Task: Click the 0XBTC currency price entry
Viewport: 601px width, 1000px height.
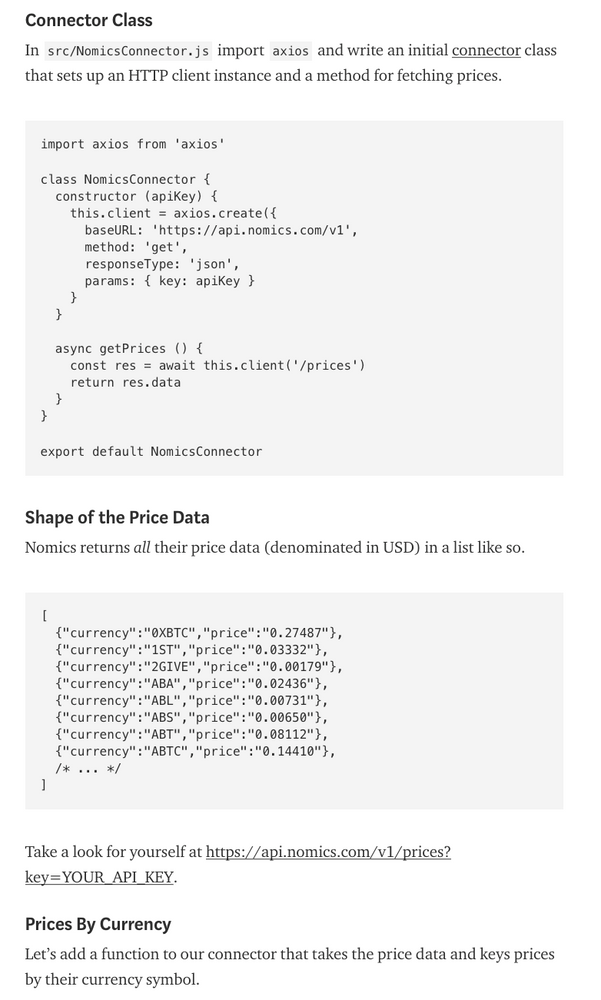Action: coord(199,633)
